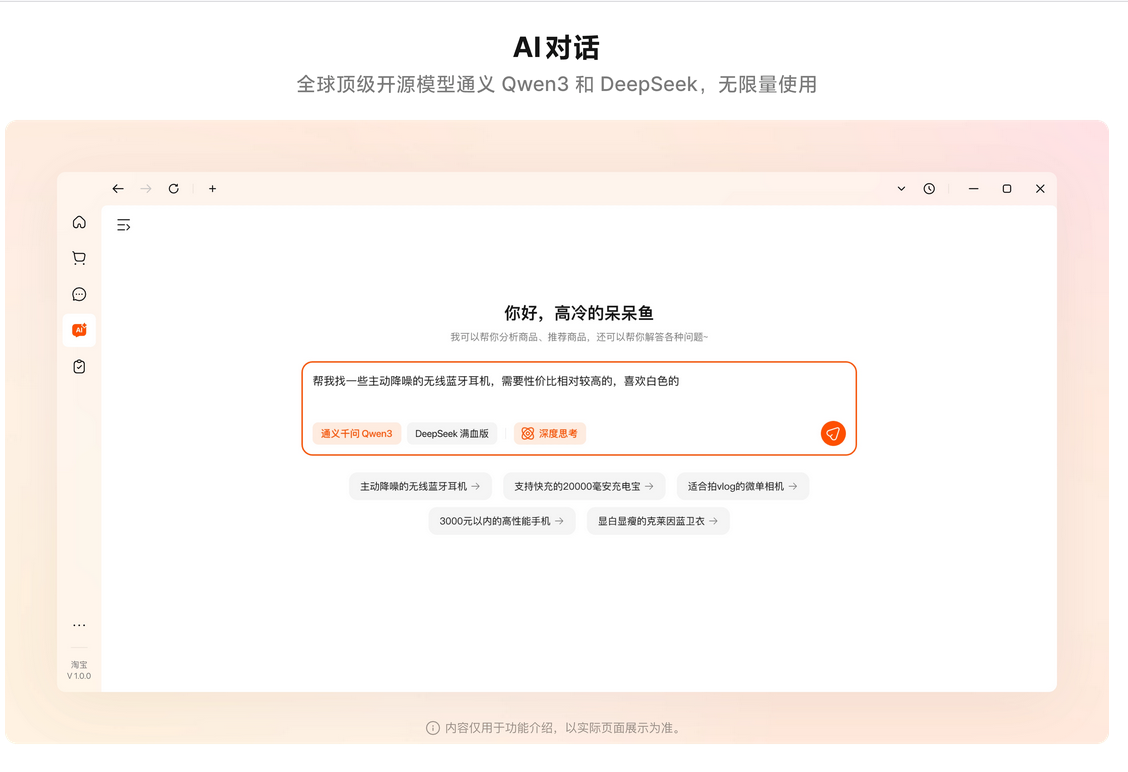Click greeting text 你好，高冷的呆呆鱼

pyautogui.click(x=578, y=313)
